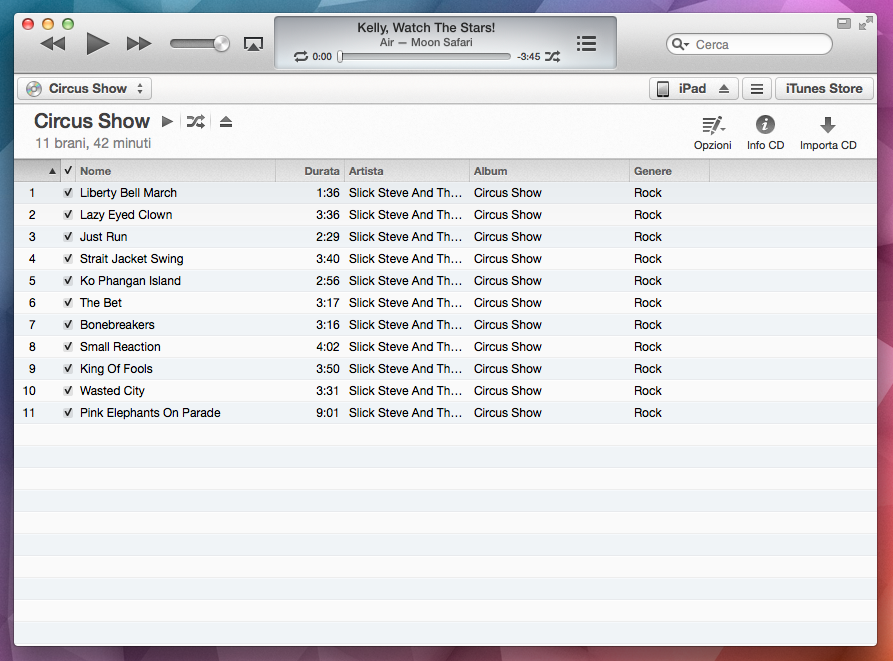The image size is (893, 661).
Task: Uncheck The Bet track checkbox
Action: coord(68,302)
